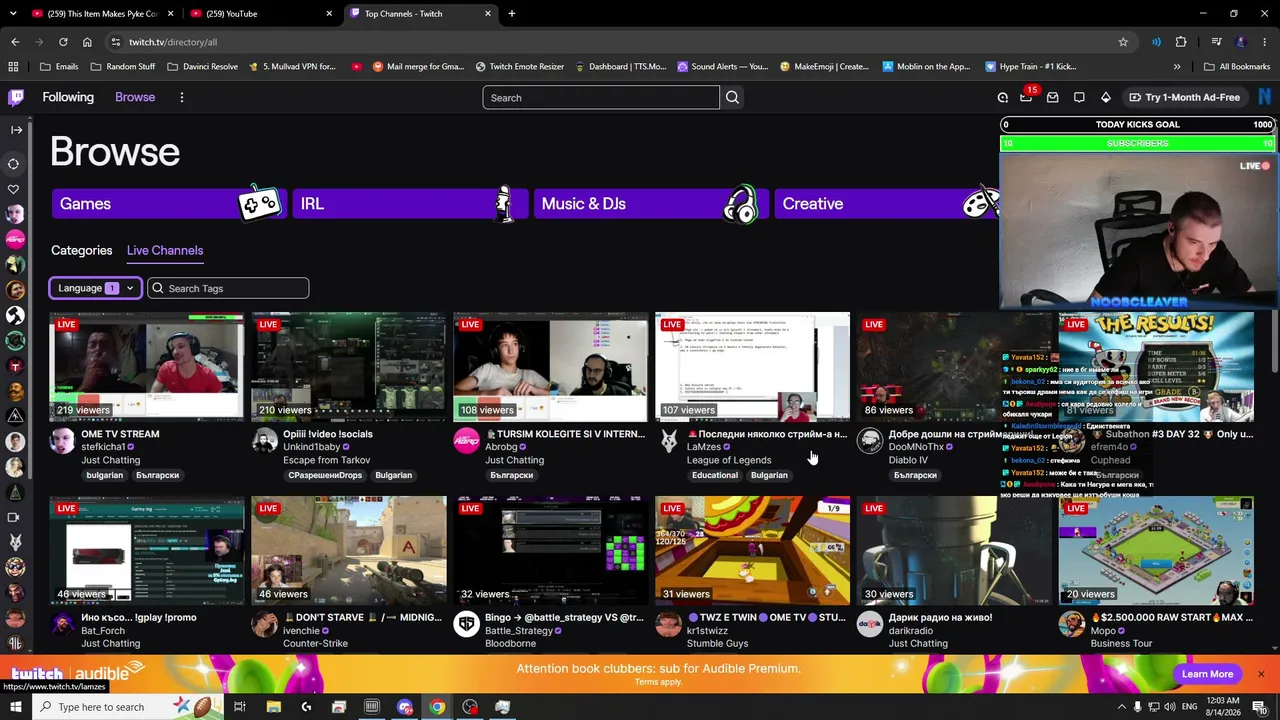Open the Windows Start menu
Screen dimensions: 1280x720
[x=16, y=707]
